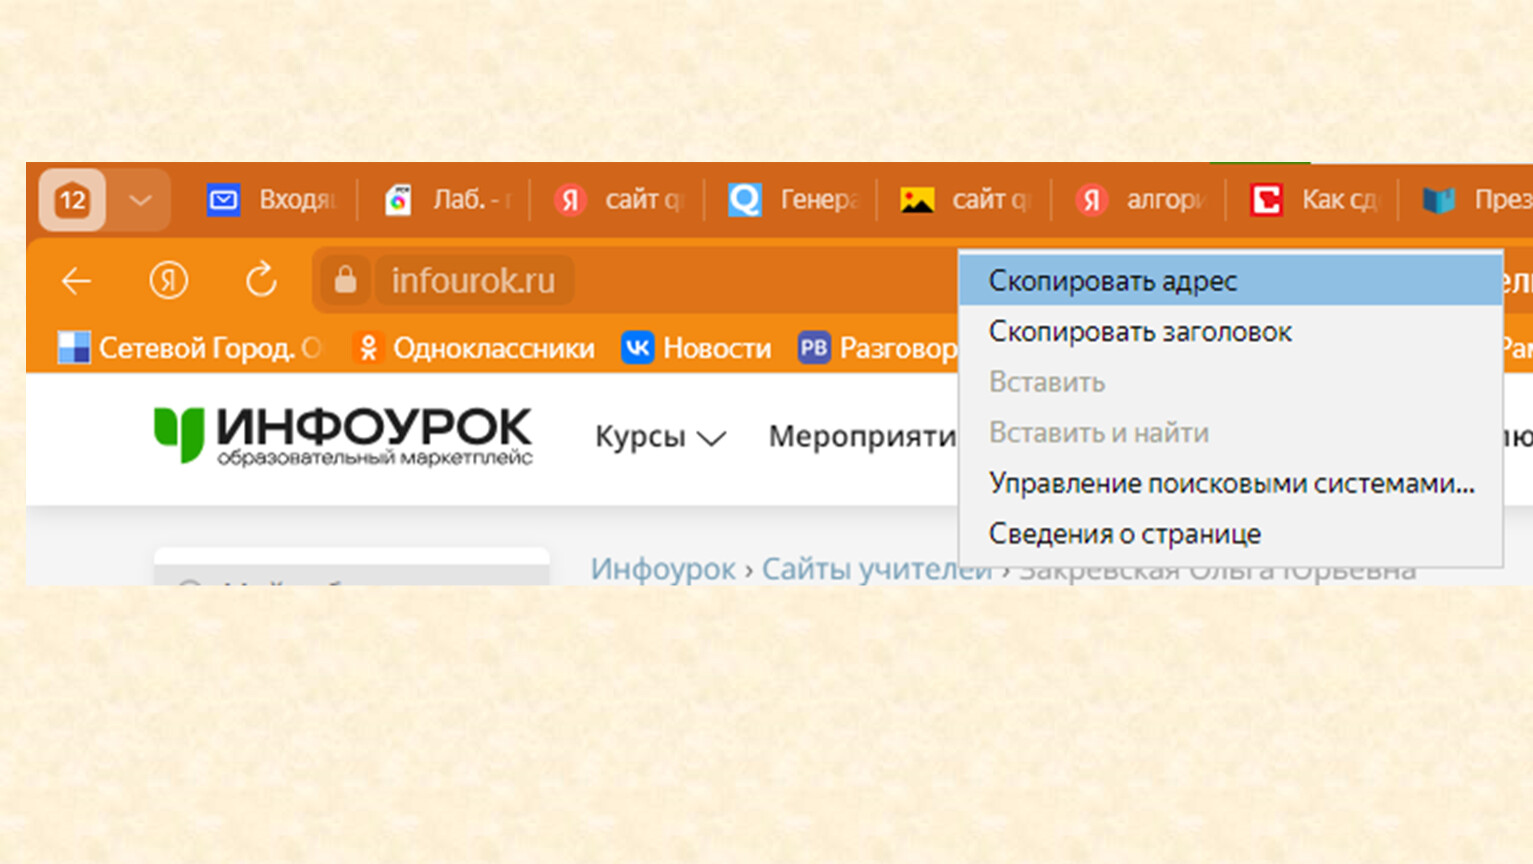Switch to the Входящие mail tab
The image size is (1533, 864).
(272, 200)
